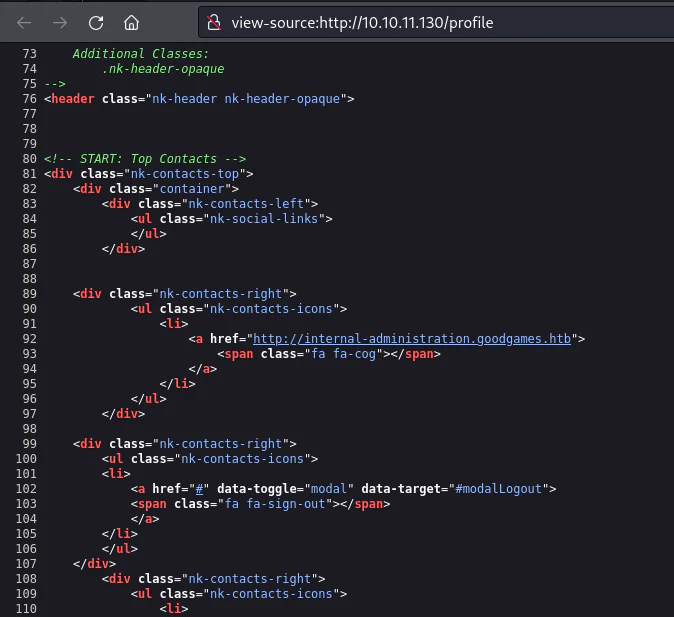Click "nk-contacts-right" value on line 108

point(250,579)
